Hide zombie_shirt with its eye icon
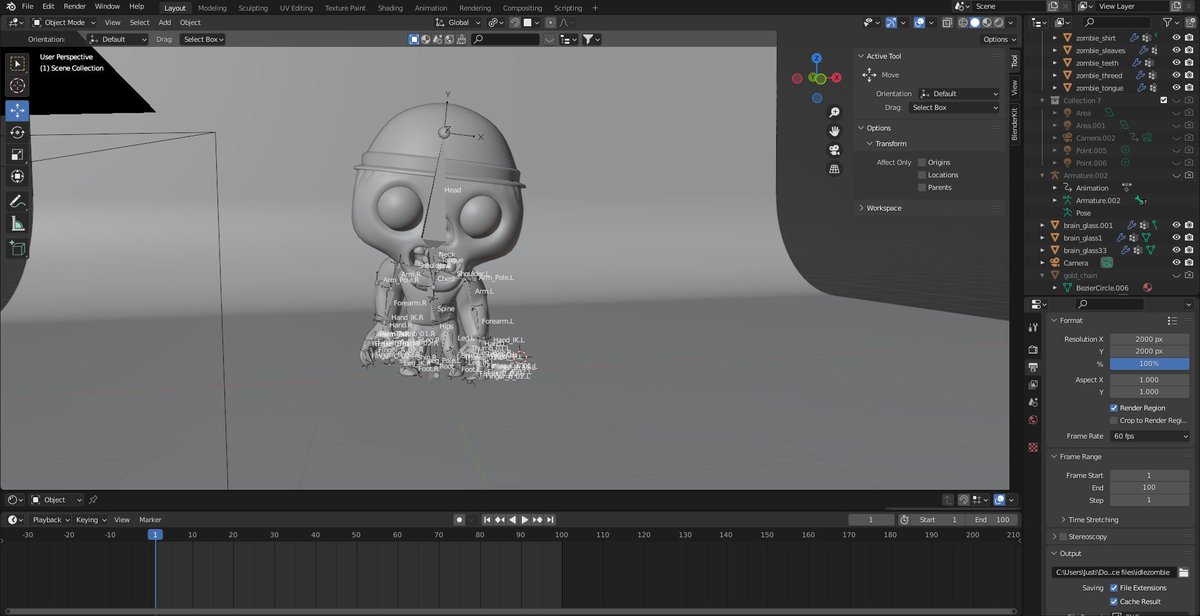The width and height of the screenshot is (1200, 616). pos(1176,37)
